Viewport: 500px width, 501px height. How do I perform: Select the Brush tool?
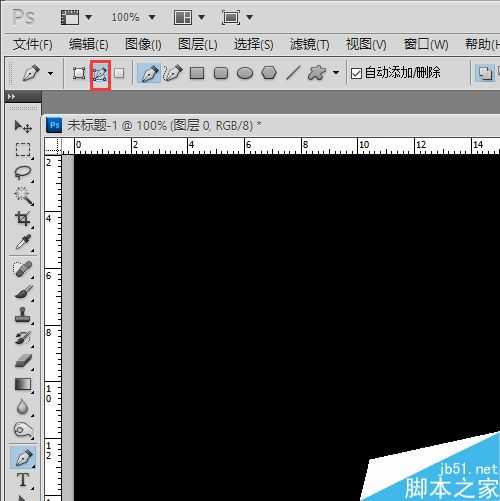pyautogui.click(x=24, y=292)
